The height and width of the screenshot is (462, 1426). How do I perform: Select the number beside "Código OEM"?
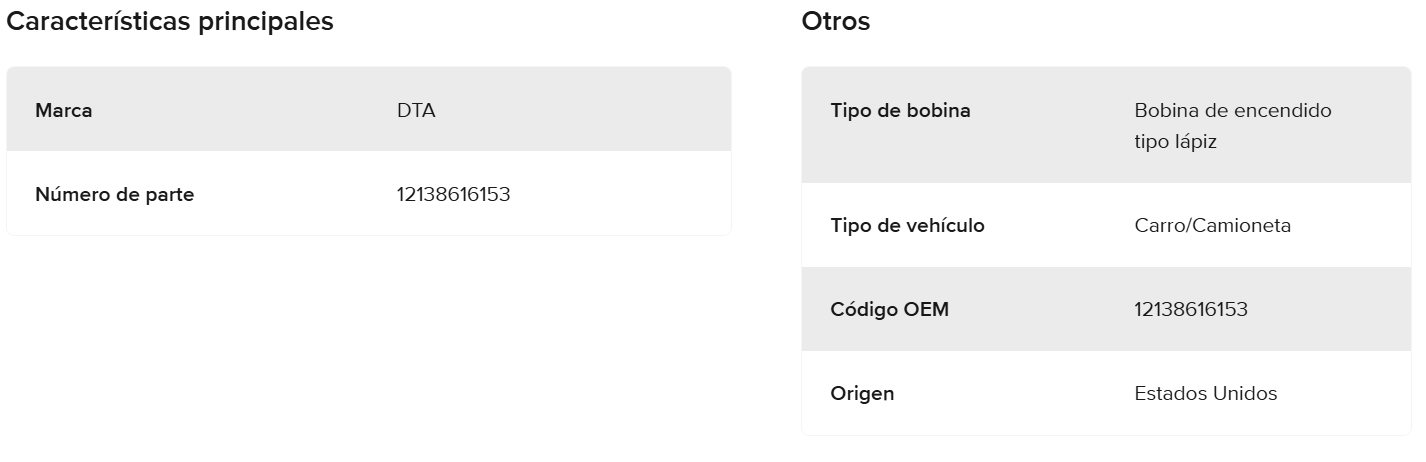pyautogui.click(x=1191, y=310)
